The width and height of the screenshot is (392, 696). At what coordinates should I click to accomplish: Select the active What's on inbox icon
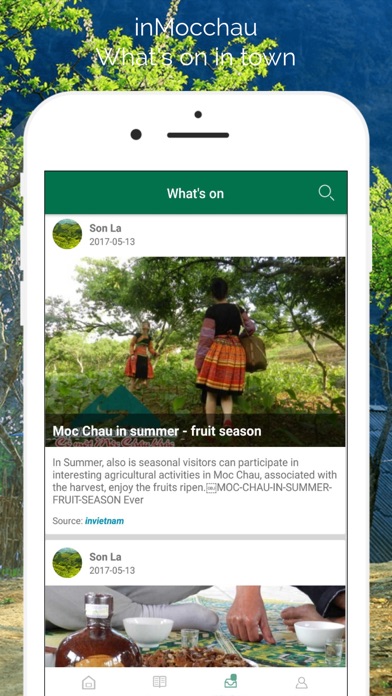(x=230, y=681)
